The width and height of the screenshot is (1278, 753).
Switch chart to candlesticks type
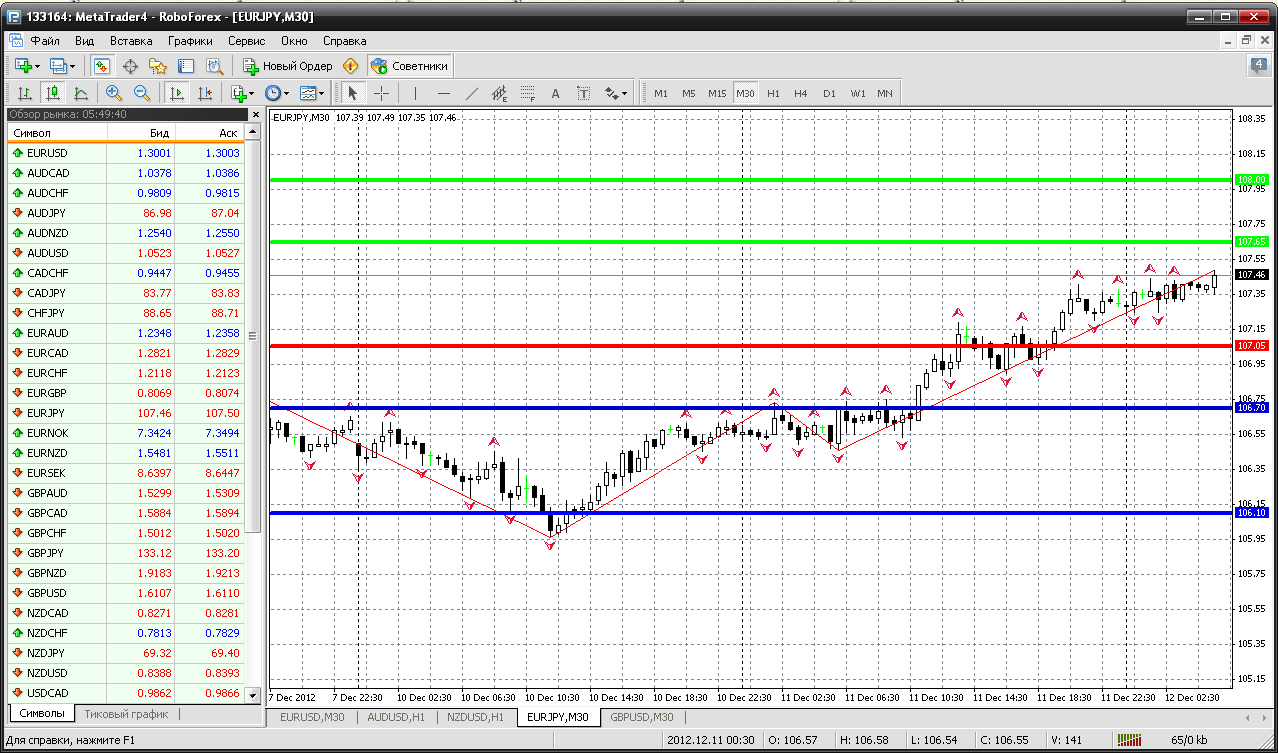point(53,93)
